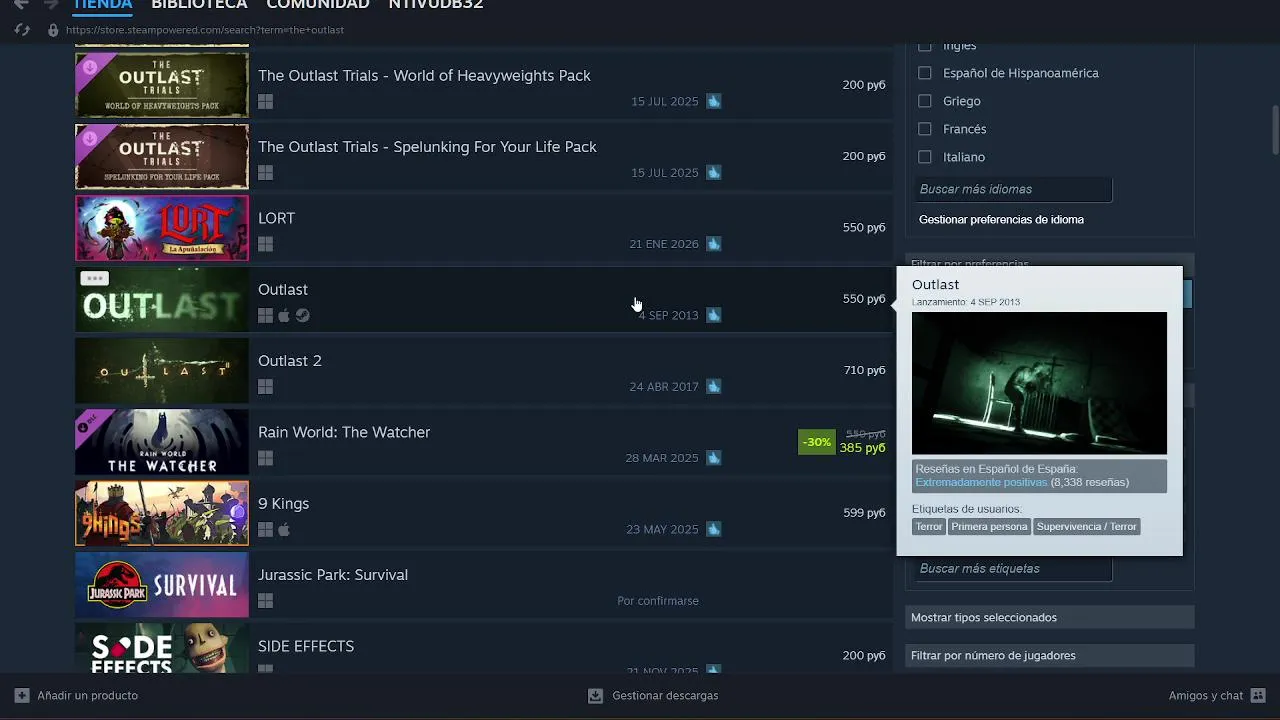Open Amigos y chat
The height and width of the screenshot is (720, 1280).
point(1206,695)
